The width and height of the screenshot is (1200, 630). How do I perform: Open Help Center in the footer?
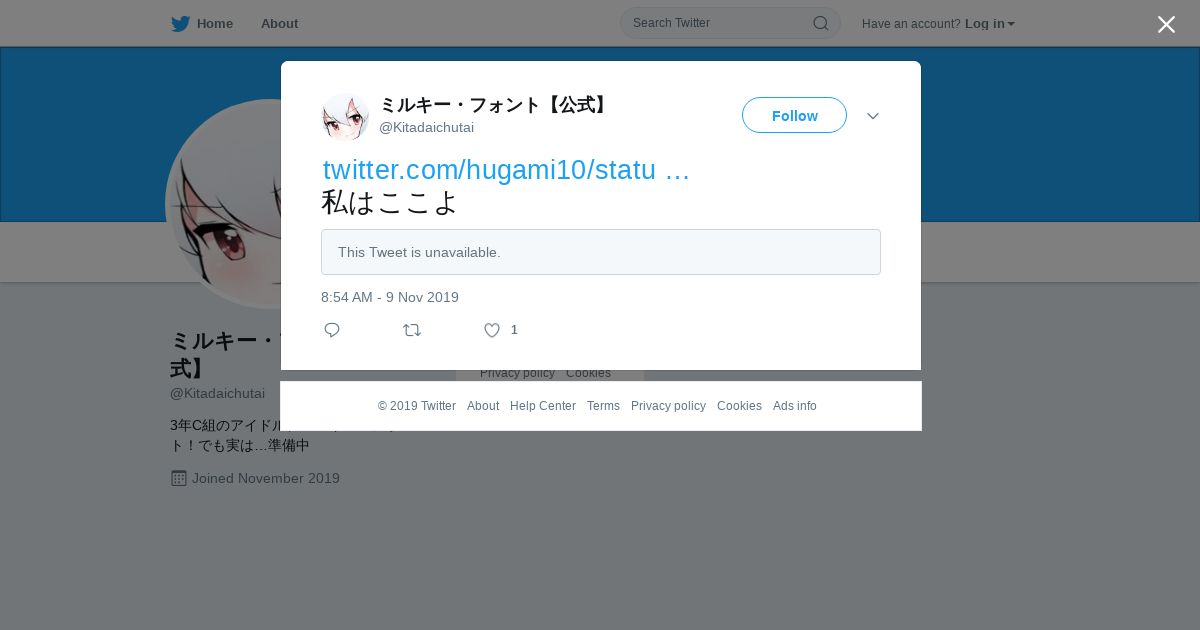point(543,406)
